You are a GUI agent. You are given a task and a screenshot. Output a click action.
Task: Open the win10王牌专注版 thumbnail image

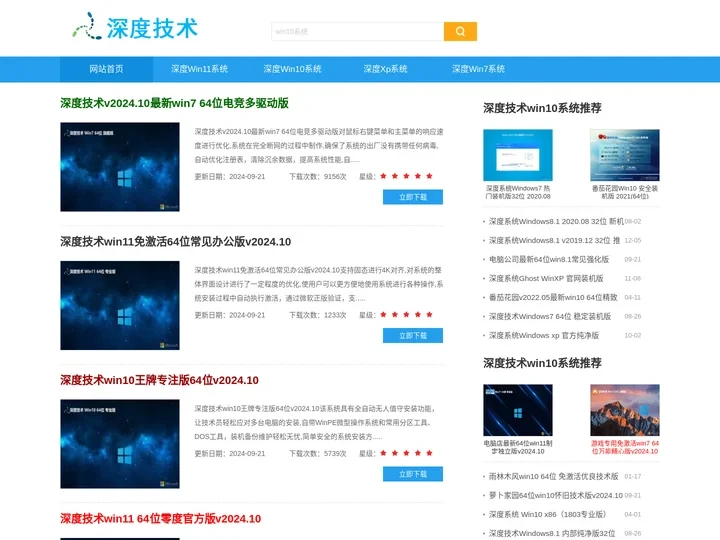click(x=120, y=444)
